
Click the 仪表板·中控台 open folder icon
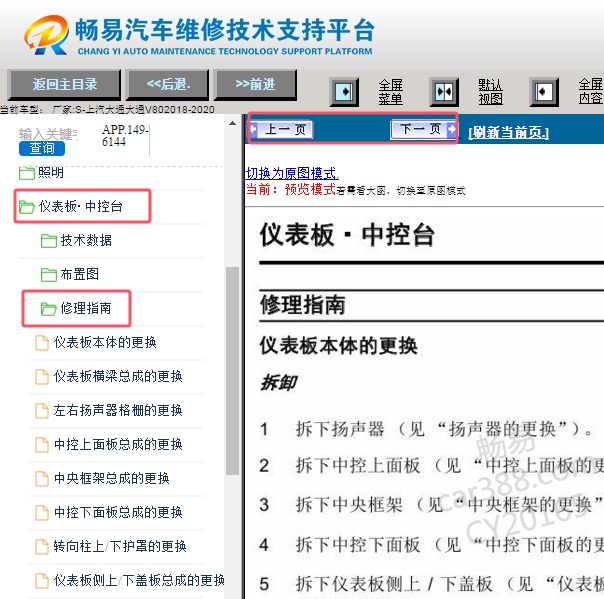[x=27, y=207]
